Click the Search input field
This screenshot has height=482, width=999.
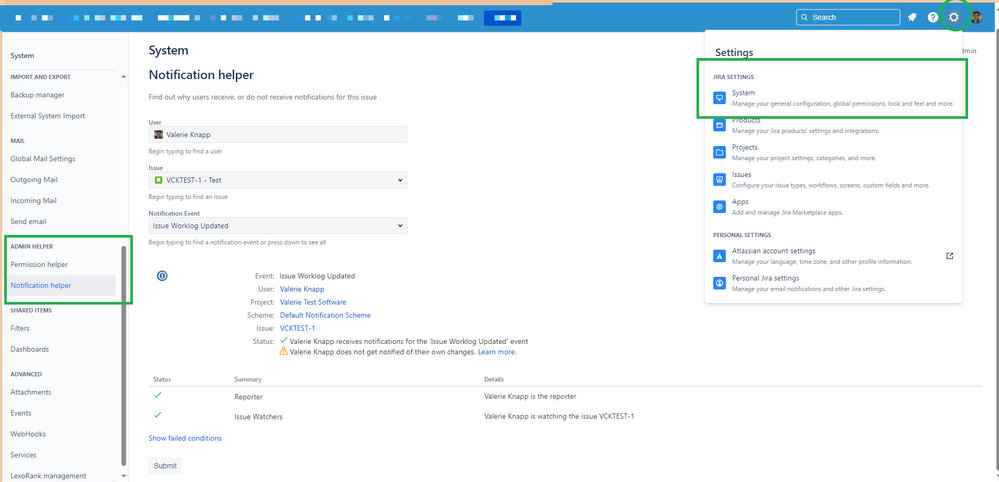848,17
